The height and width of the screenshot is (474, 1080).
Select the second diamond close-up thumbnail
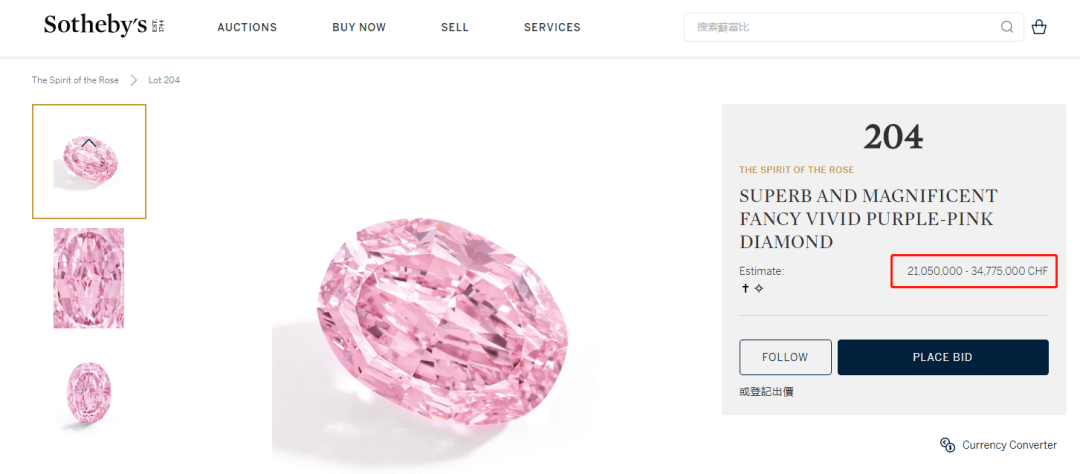(89, 278)
